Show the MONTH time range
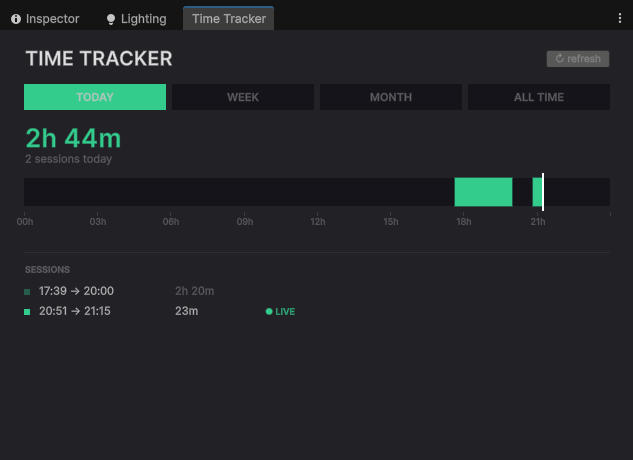Screen dimensions: 633x460 pos(391,97)
